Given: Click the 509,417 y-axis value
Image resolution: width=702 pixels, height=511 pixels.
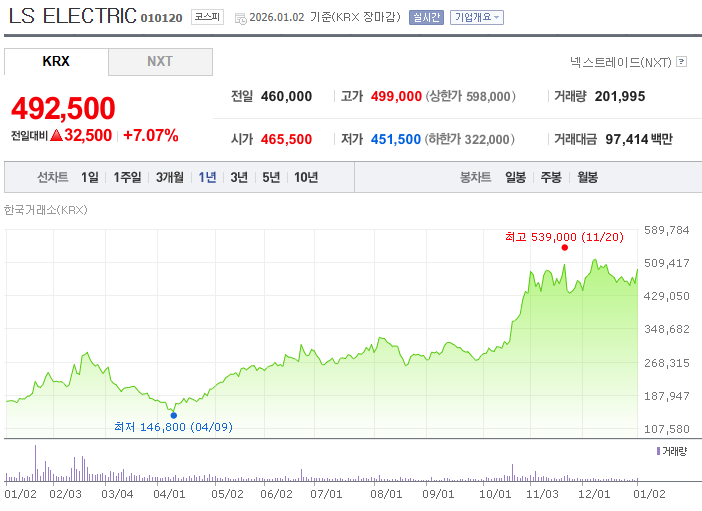Looking at the screenshot, I should (667, 263).
